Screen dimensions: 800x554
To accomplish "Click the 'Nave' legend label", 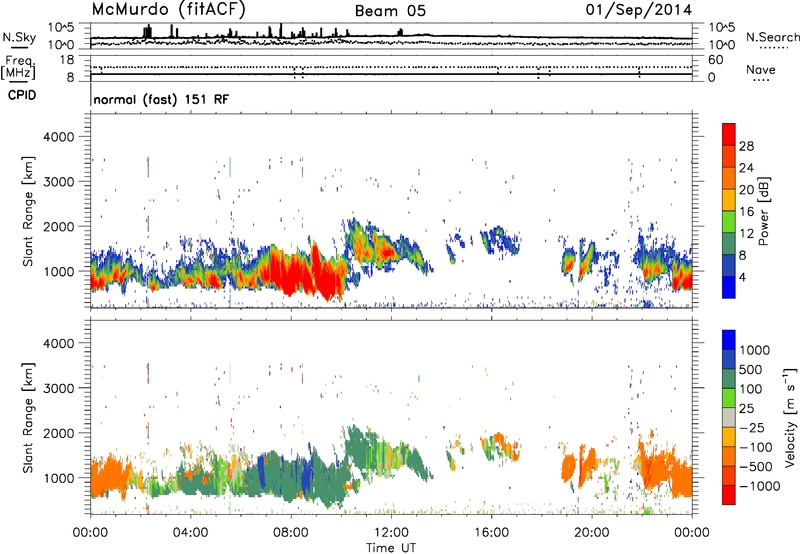I will click(x=761, y=69).
